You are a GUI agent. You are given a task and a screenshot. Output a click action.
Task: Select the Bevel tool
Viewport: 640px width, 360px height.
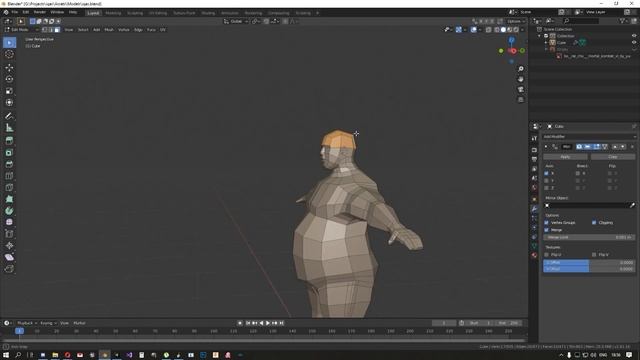coord(9,164)
